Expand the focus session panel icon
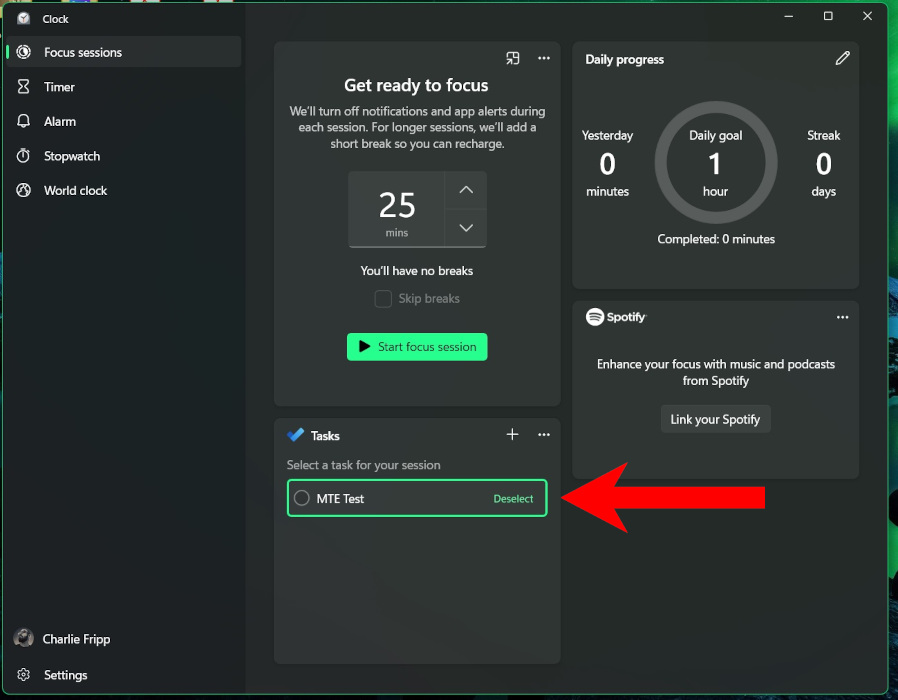Screen dimensions: 898x700 [x=513, y=58]
